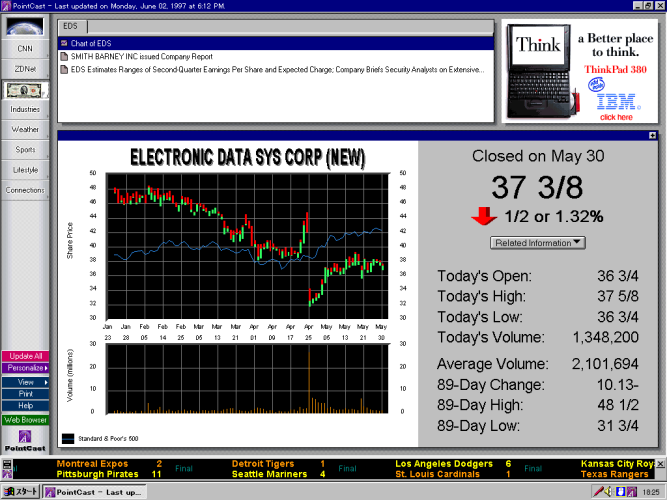The image size is (667, 500).
Task: Open the CNN channel
Action: pyautogui.click(x=25, y=48)
